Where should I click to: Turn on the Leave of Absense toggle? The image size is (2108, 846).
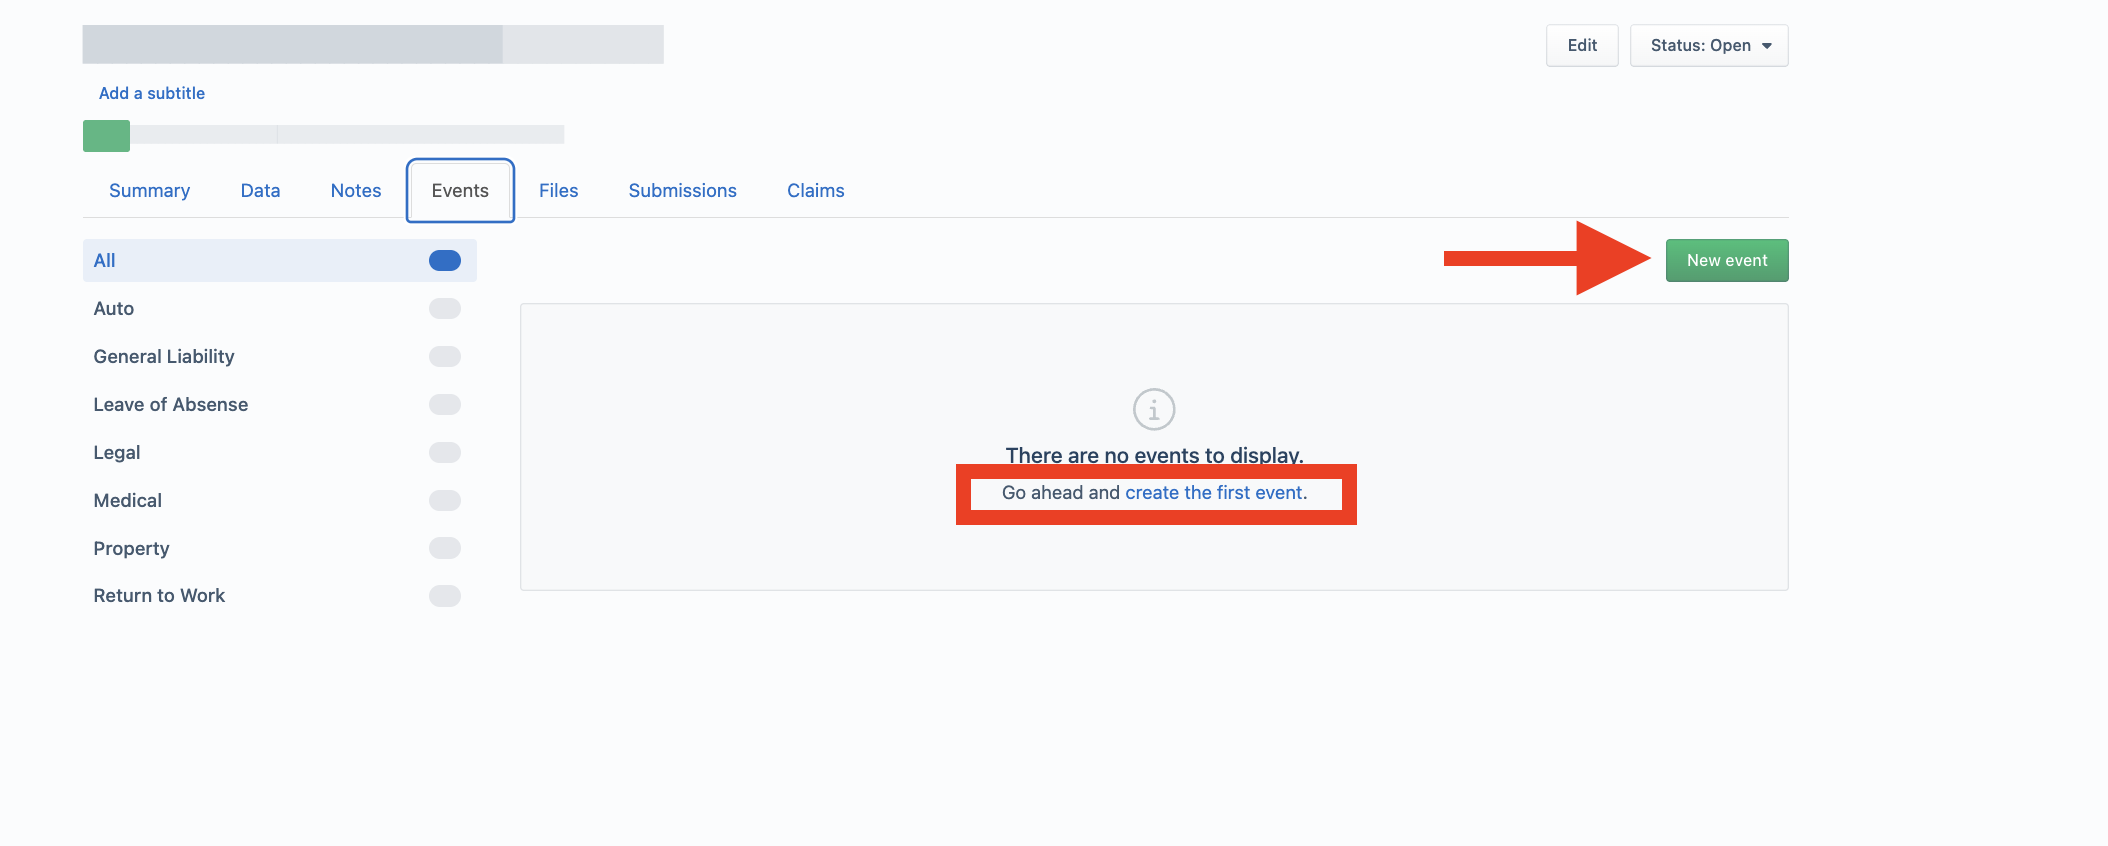tap(445, 404)
